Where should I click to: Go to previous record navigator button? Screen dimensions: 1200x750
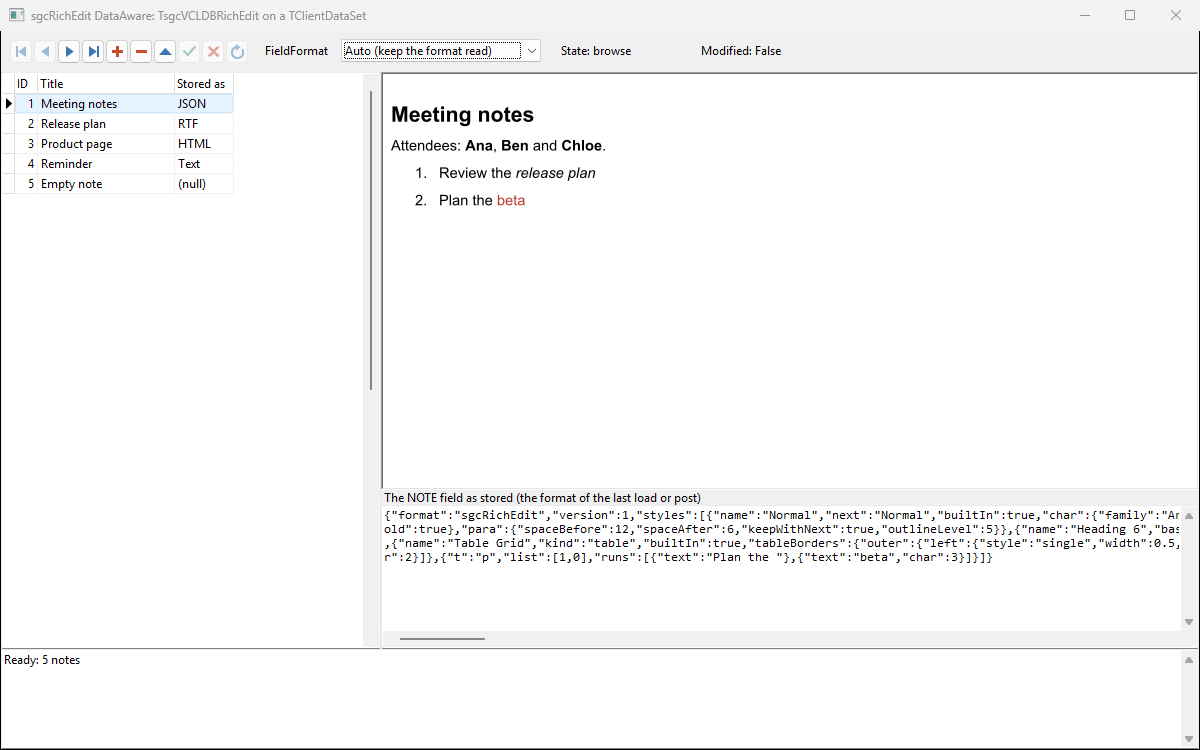[x=45, y=51]
